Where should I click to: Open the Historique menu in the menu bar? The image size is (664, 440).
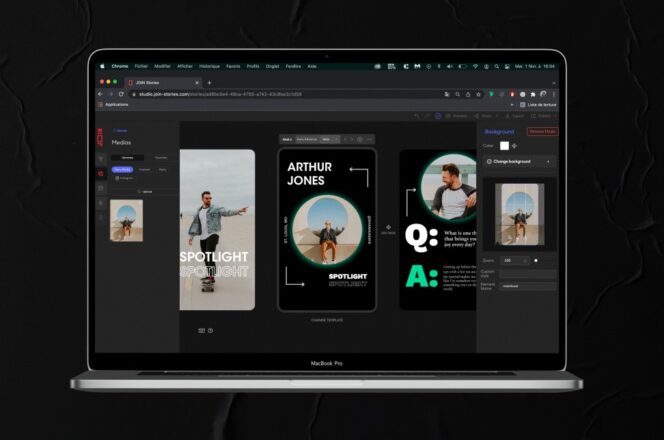(210, 66)
